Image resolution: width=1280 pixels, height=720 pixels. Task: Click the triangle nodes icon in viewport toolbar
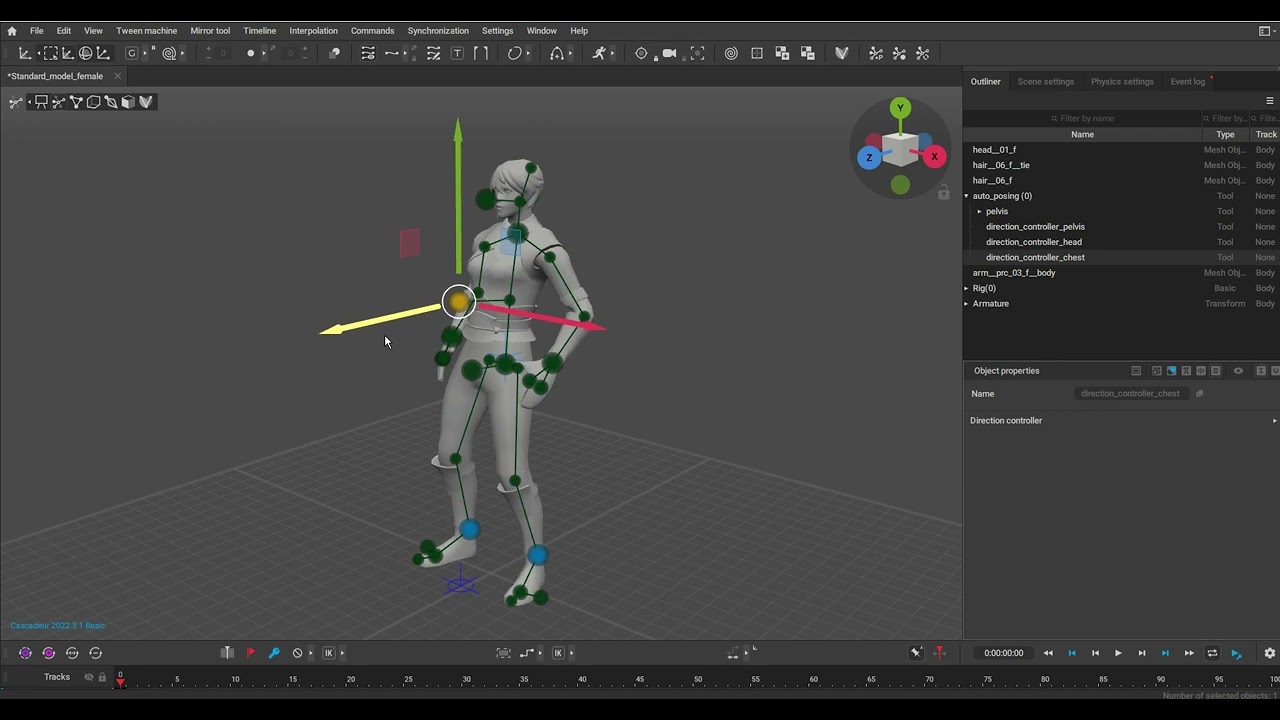pos(76,102)
